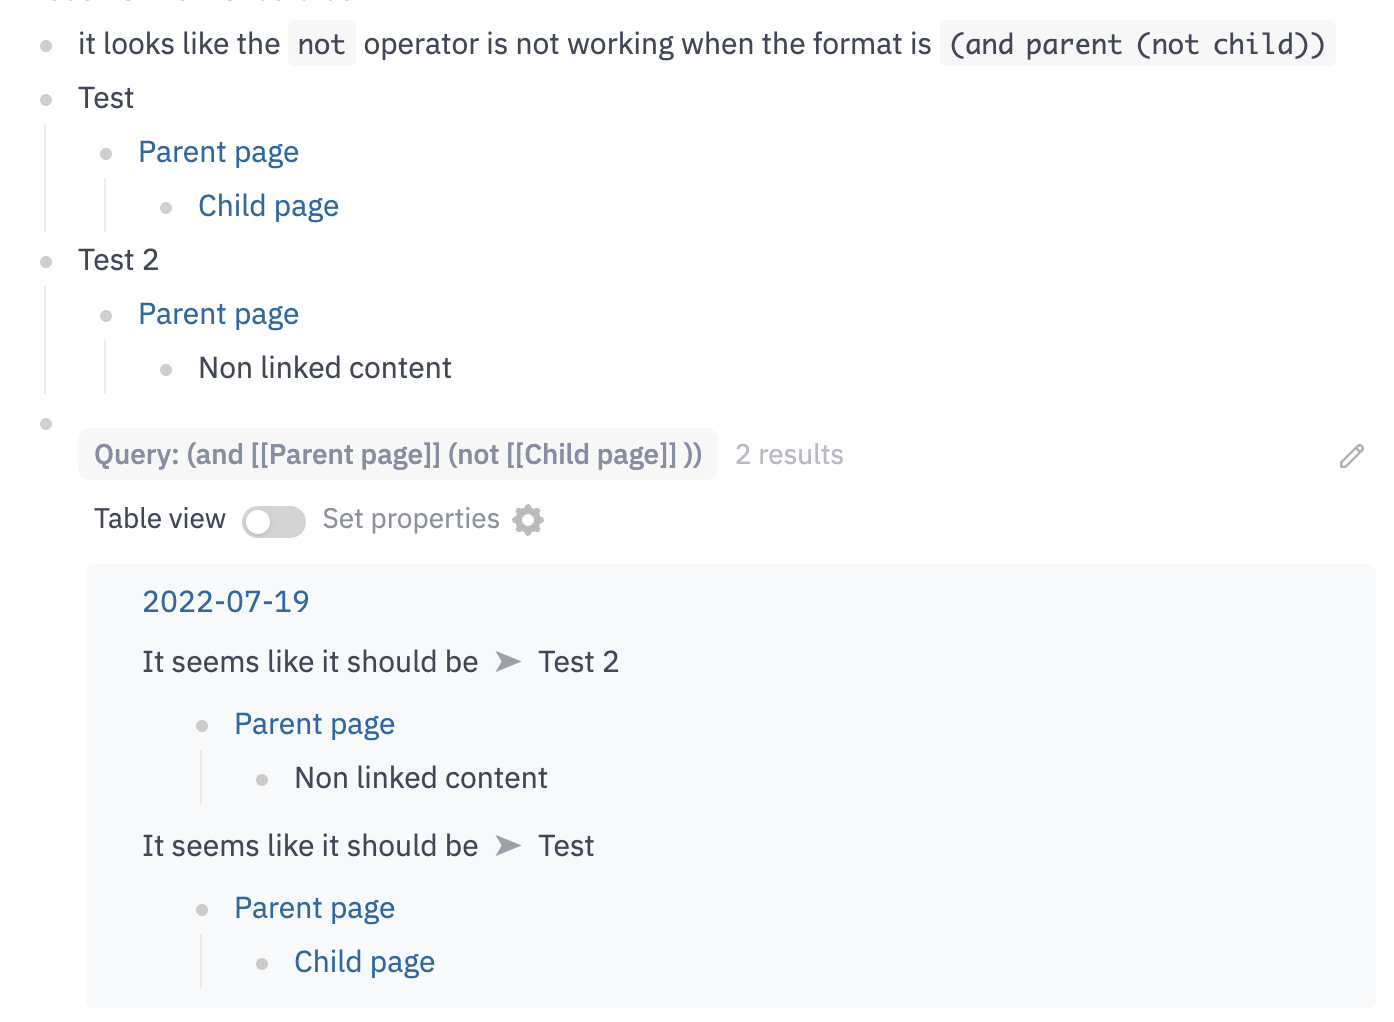Click the bullet beside Non linked content
Viewport: 1394px width, 1022px height.
[165, 368]
